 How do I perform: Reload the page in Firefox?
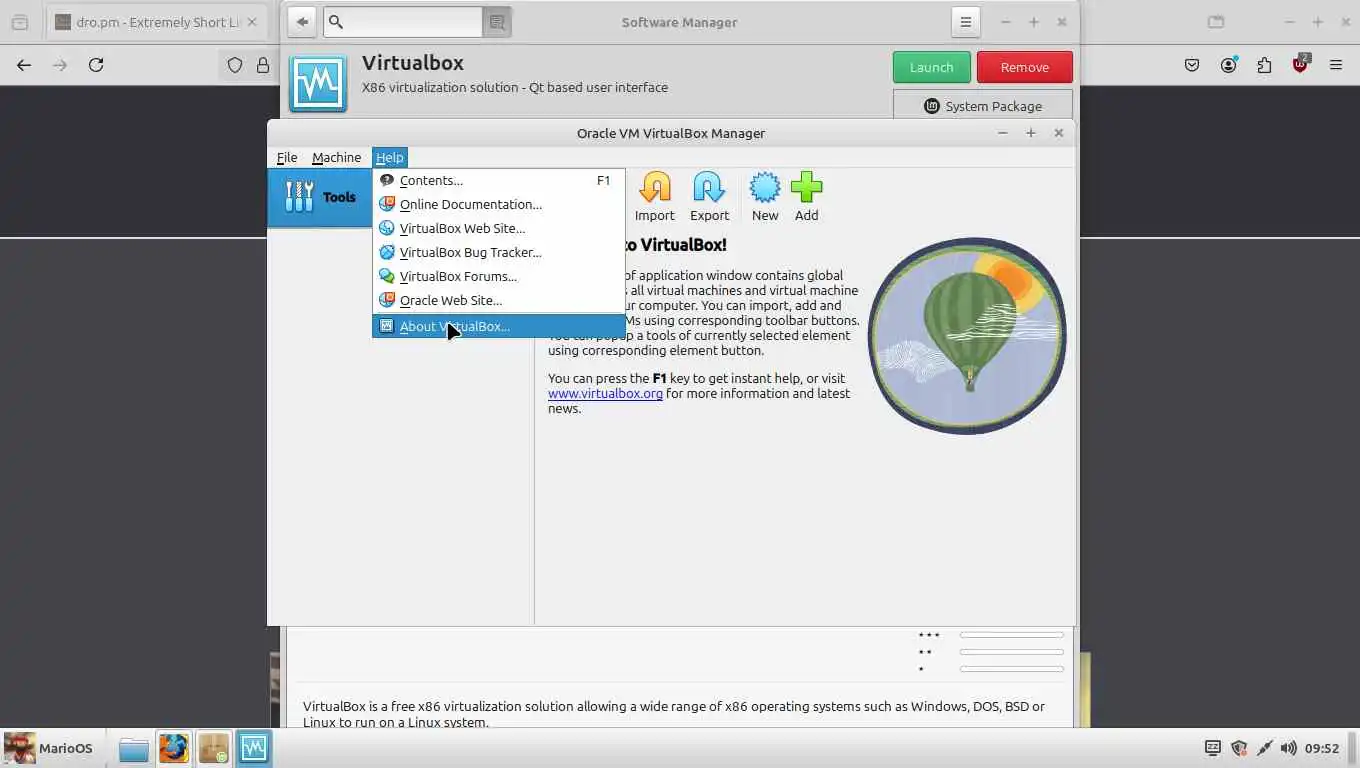pos(96,65)
